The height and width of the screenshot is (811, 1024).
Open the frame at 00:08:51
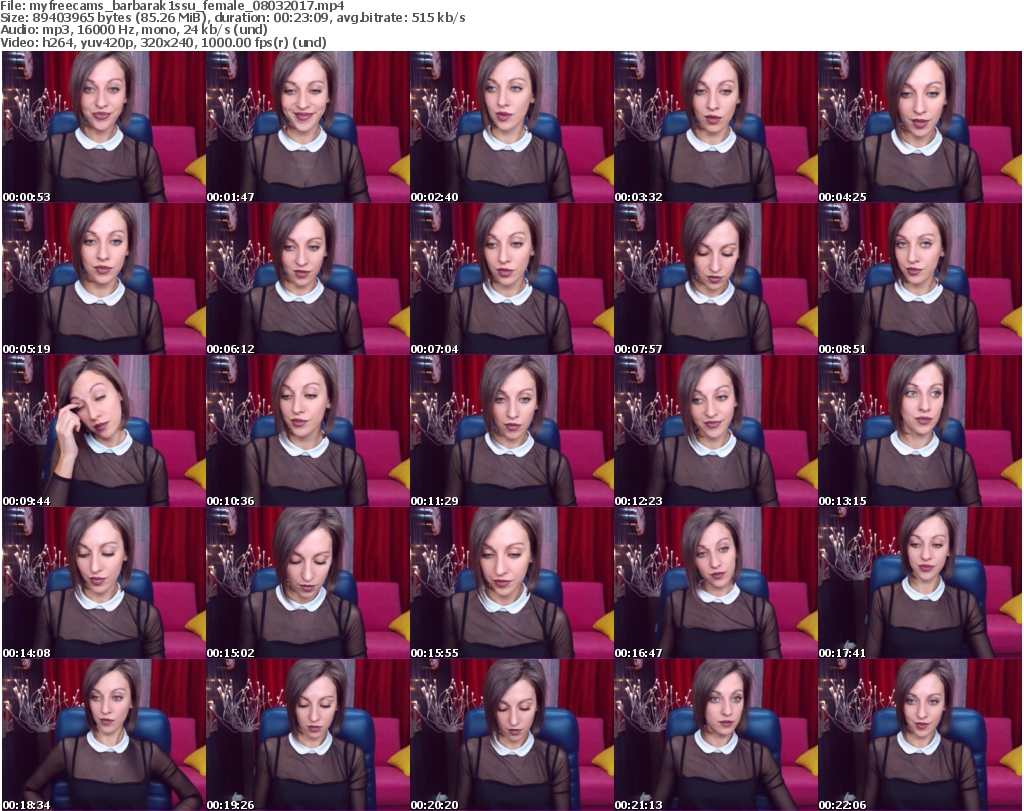click(x=920, y=279)
